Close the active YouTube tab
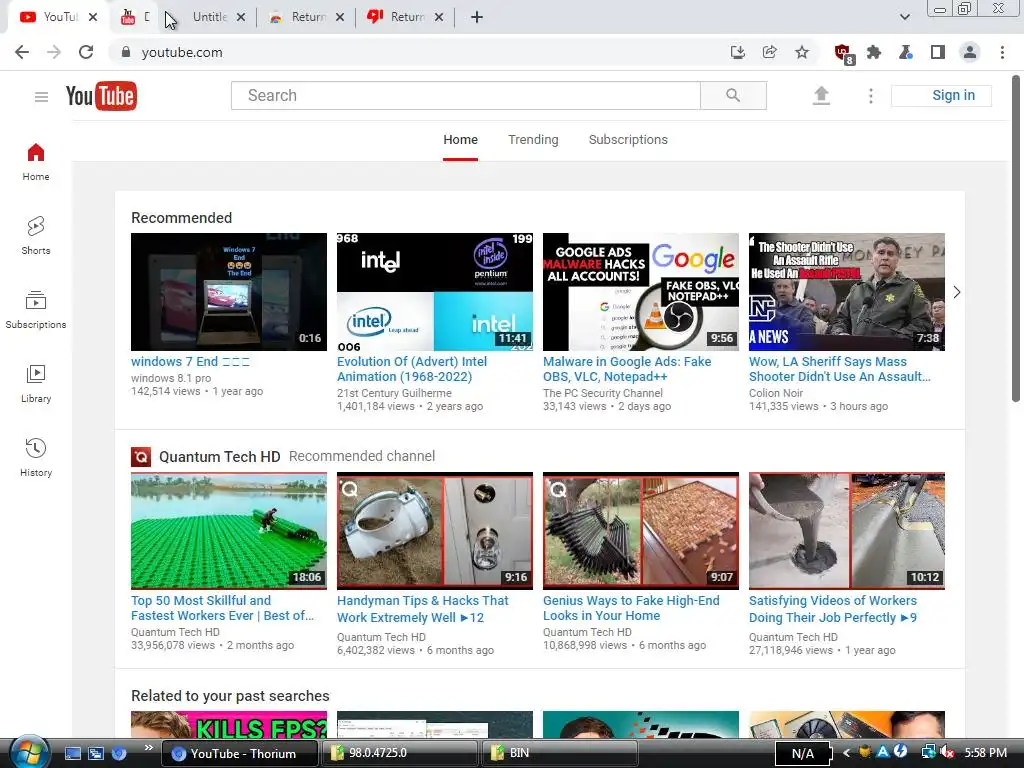This screenshot has height=768, width=1024. pos(93,17)
